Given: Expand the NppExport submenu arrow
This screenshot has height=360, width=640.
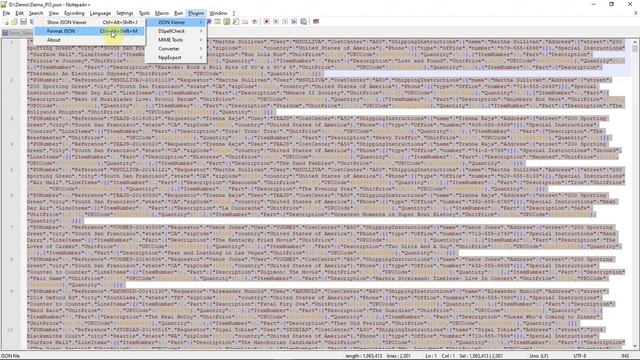Looking at the screenshot, I should coord(201,58).
